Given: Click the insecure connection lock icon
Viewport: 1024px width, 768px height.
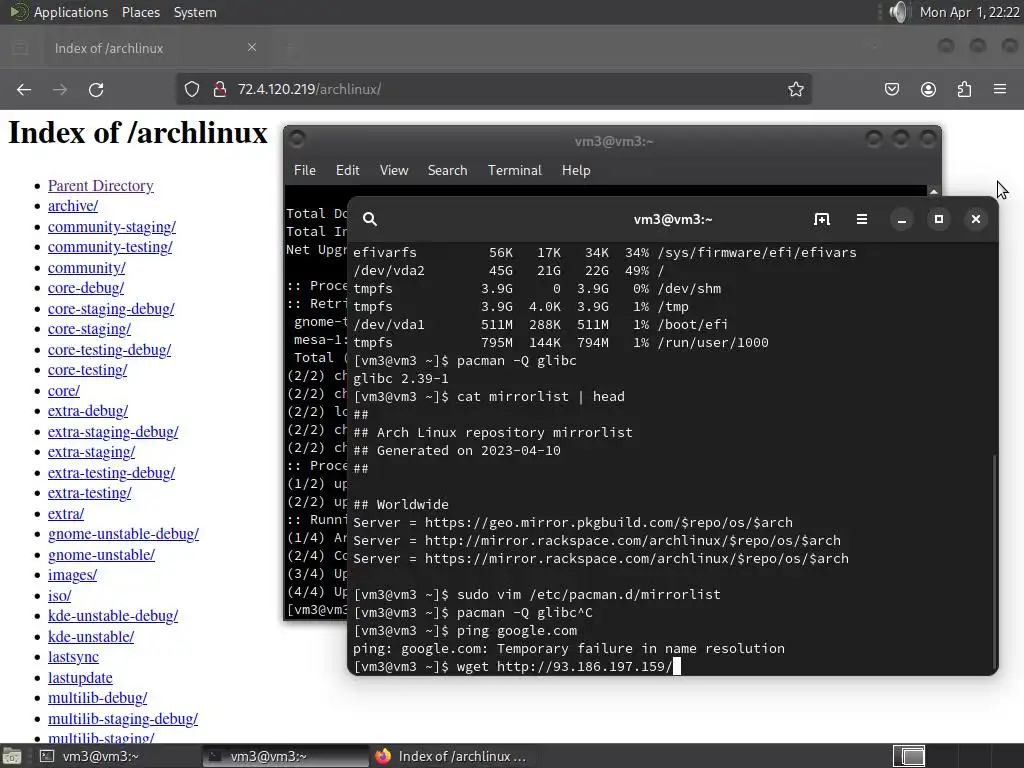Looking at the screenshot, I should click(x=220, y=89).
